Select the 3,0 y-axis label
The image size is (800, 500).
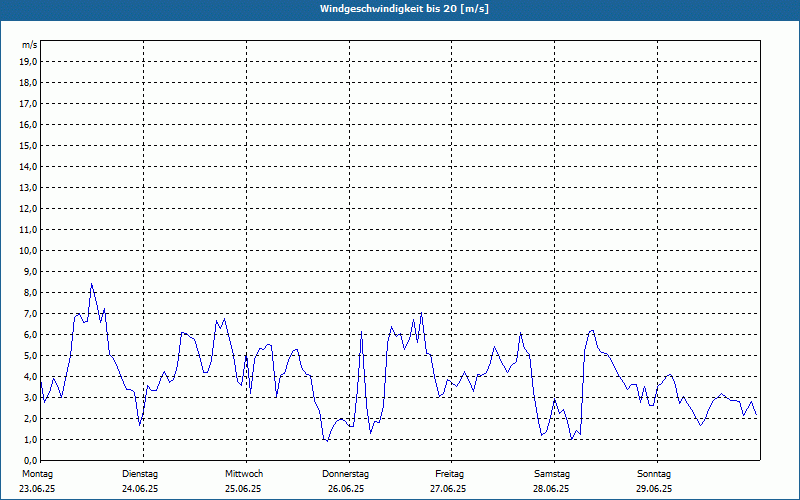[x=30, y=397]
